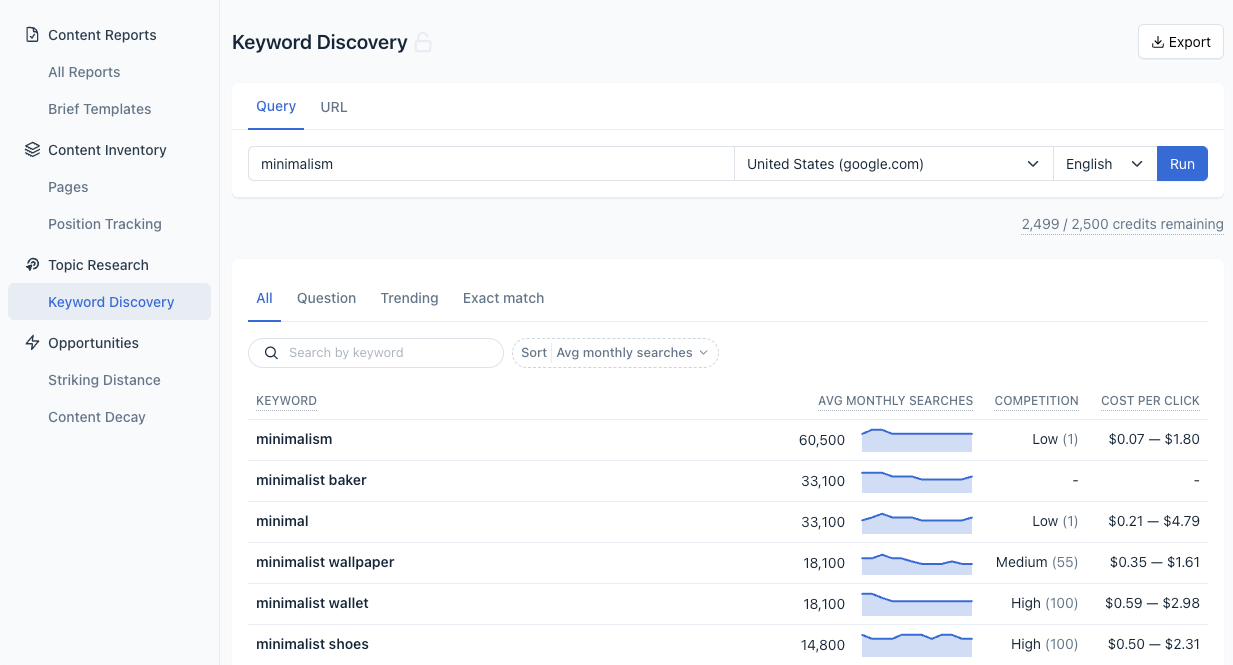The width and height of the screenshot is (1233, 665).
Task: Switch to the Query tab
Action: point(276,107)
